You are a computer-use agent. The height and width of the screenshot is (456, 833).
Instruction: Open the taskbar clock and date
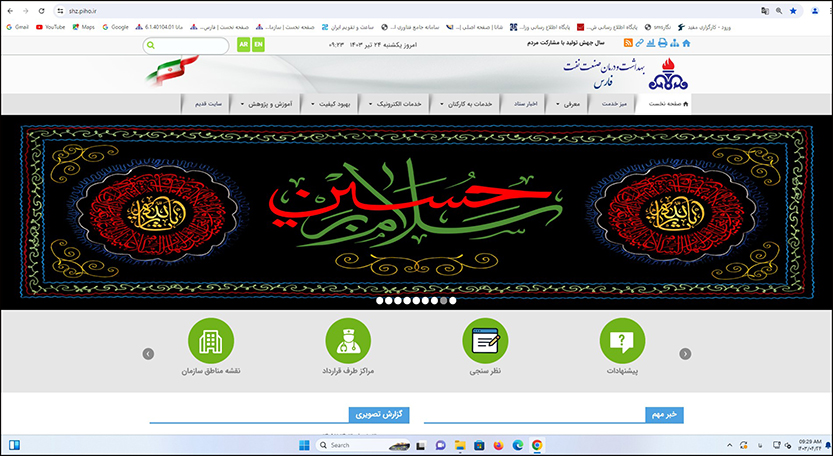[x=810, y=445]
